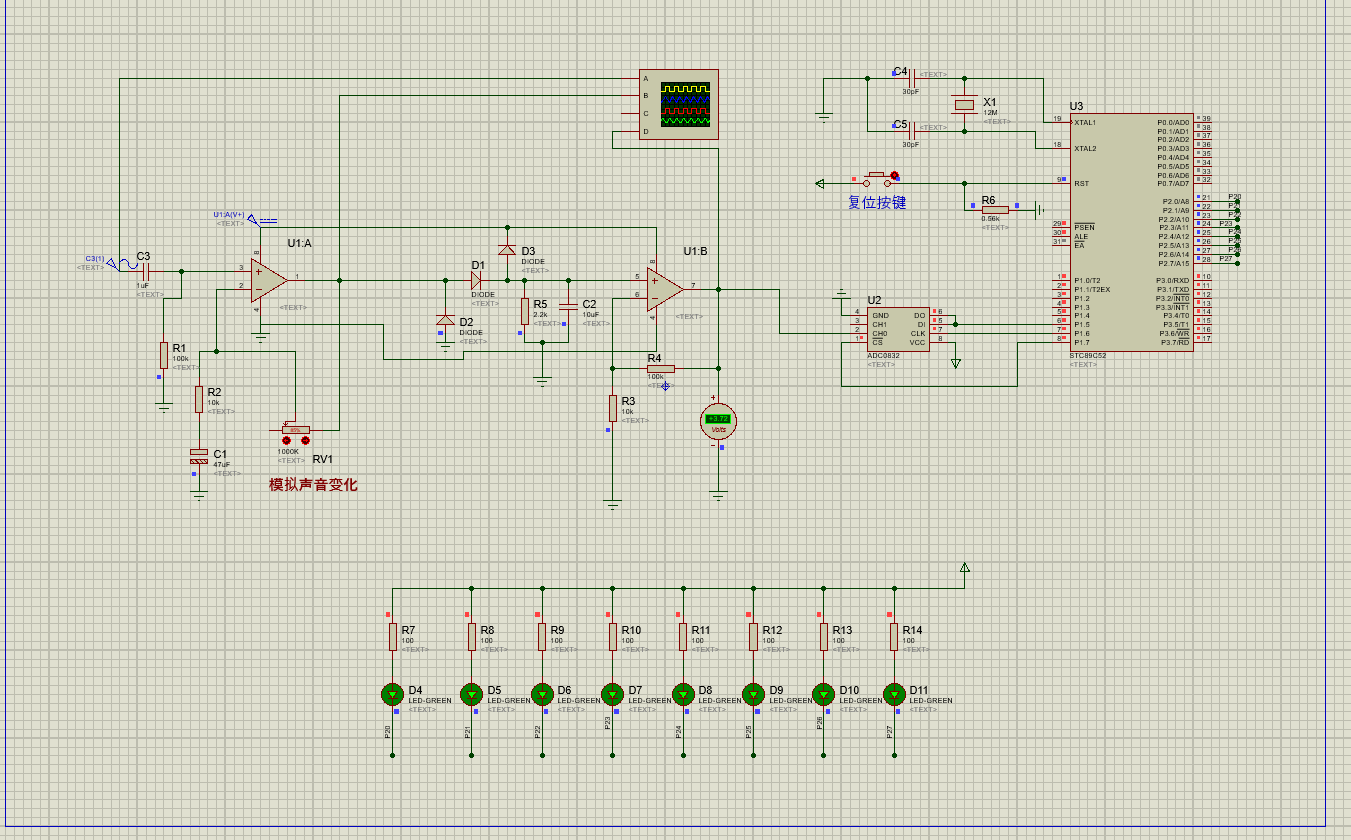The width and height of the screenshot is (1351, 840).
Task: Select the C3(1) sine generator symbol
Action: tap(122, 264)
